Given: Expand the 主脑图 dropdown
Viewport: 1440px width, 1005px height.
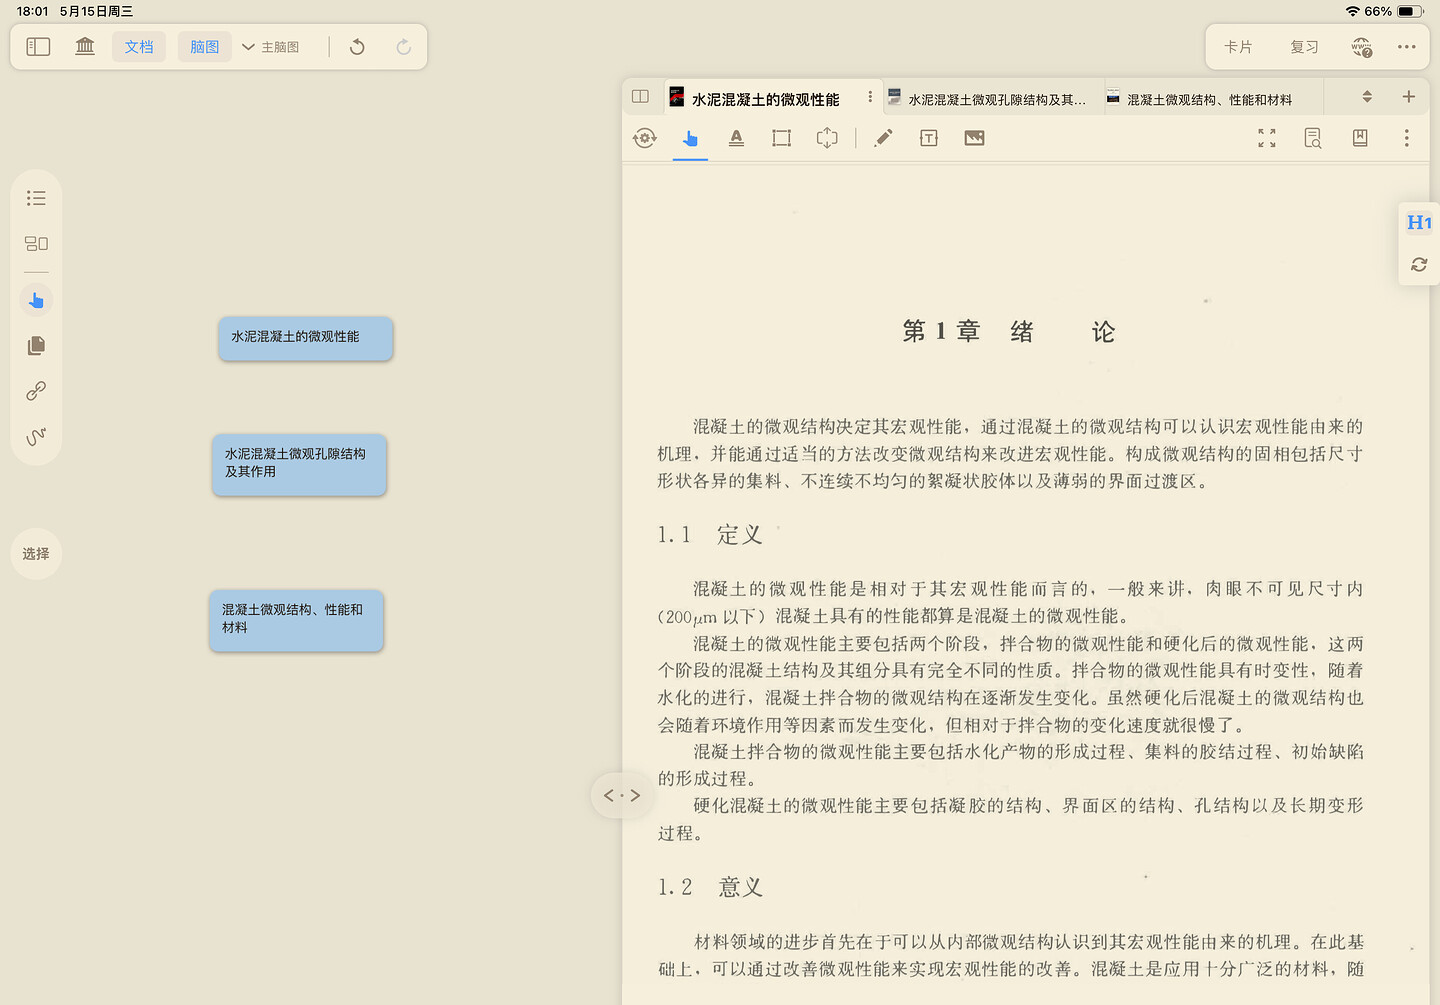Looking at the screenshot, I should 271,47.
